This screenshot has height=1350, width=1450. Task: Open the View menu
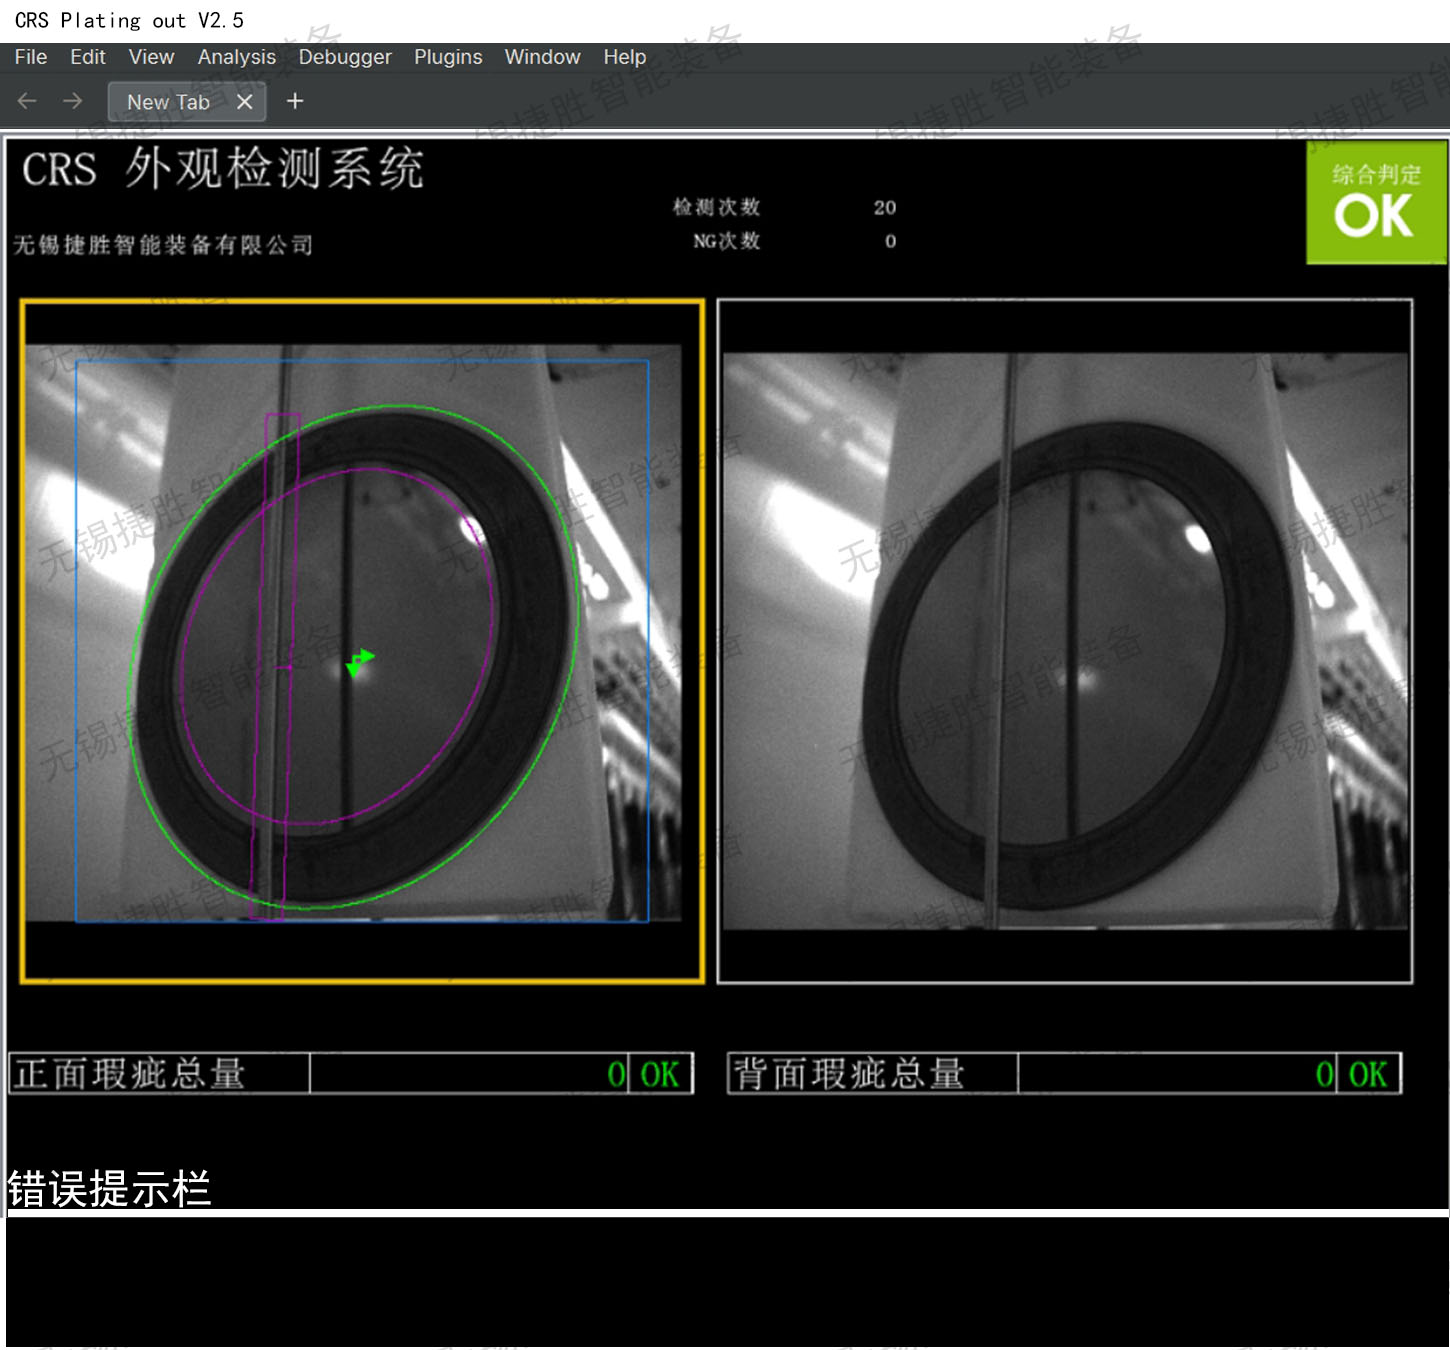pos(151,57)
